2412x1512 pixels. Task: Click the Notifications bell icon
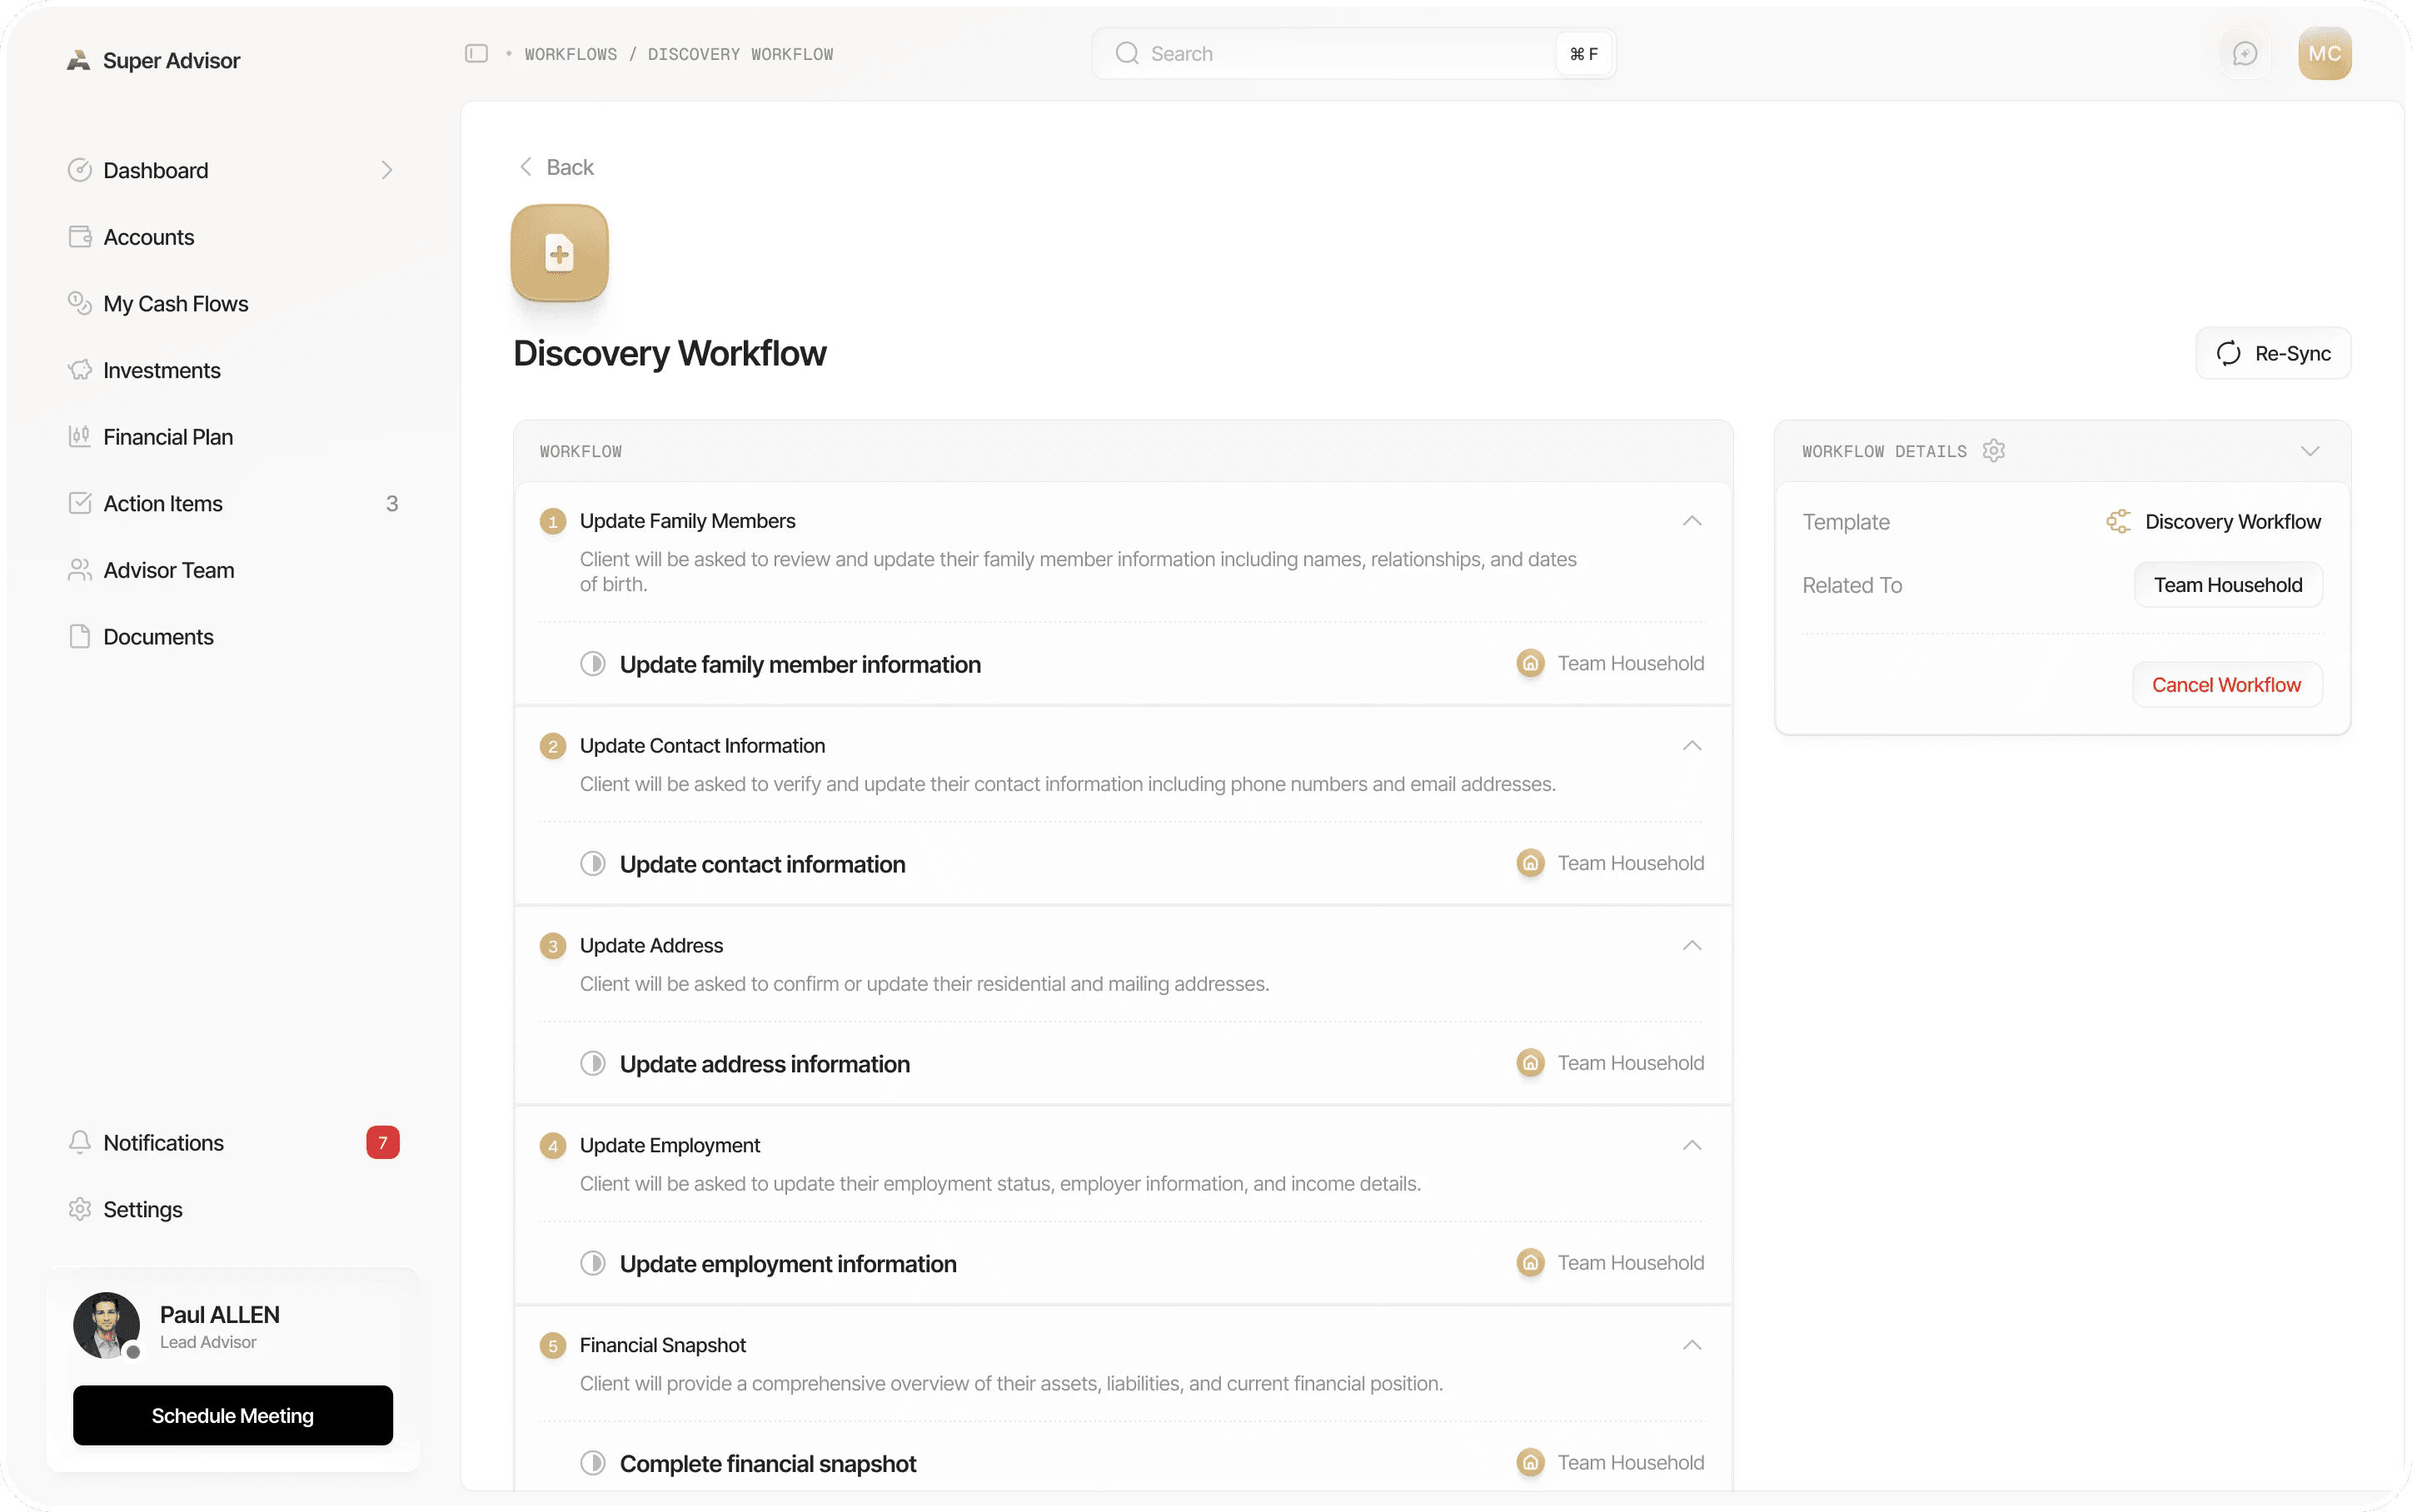(x=80, y=1142)
